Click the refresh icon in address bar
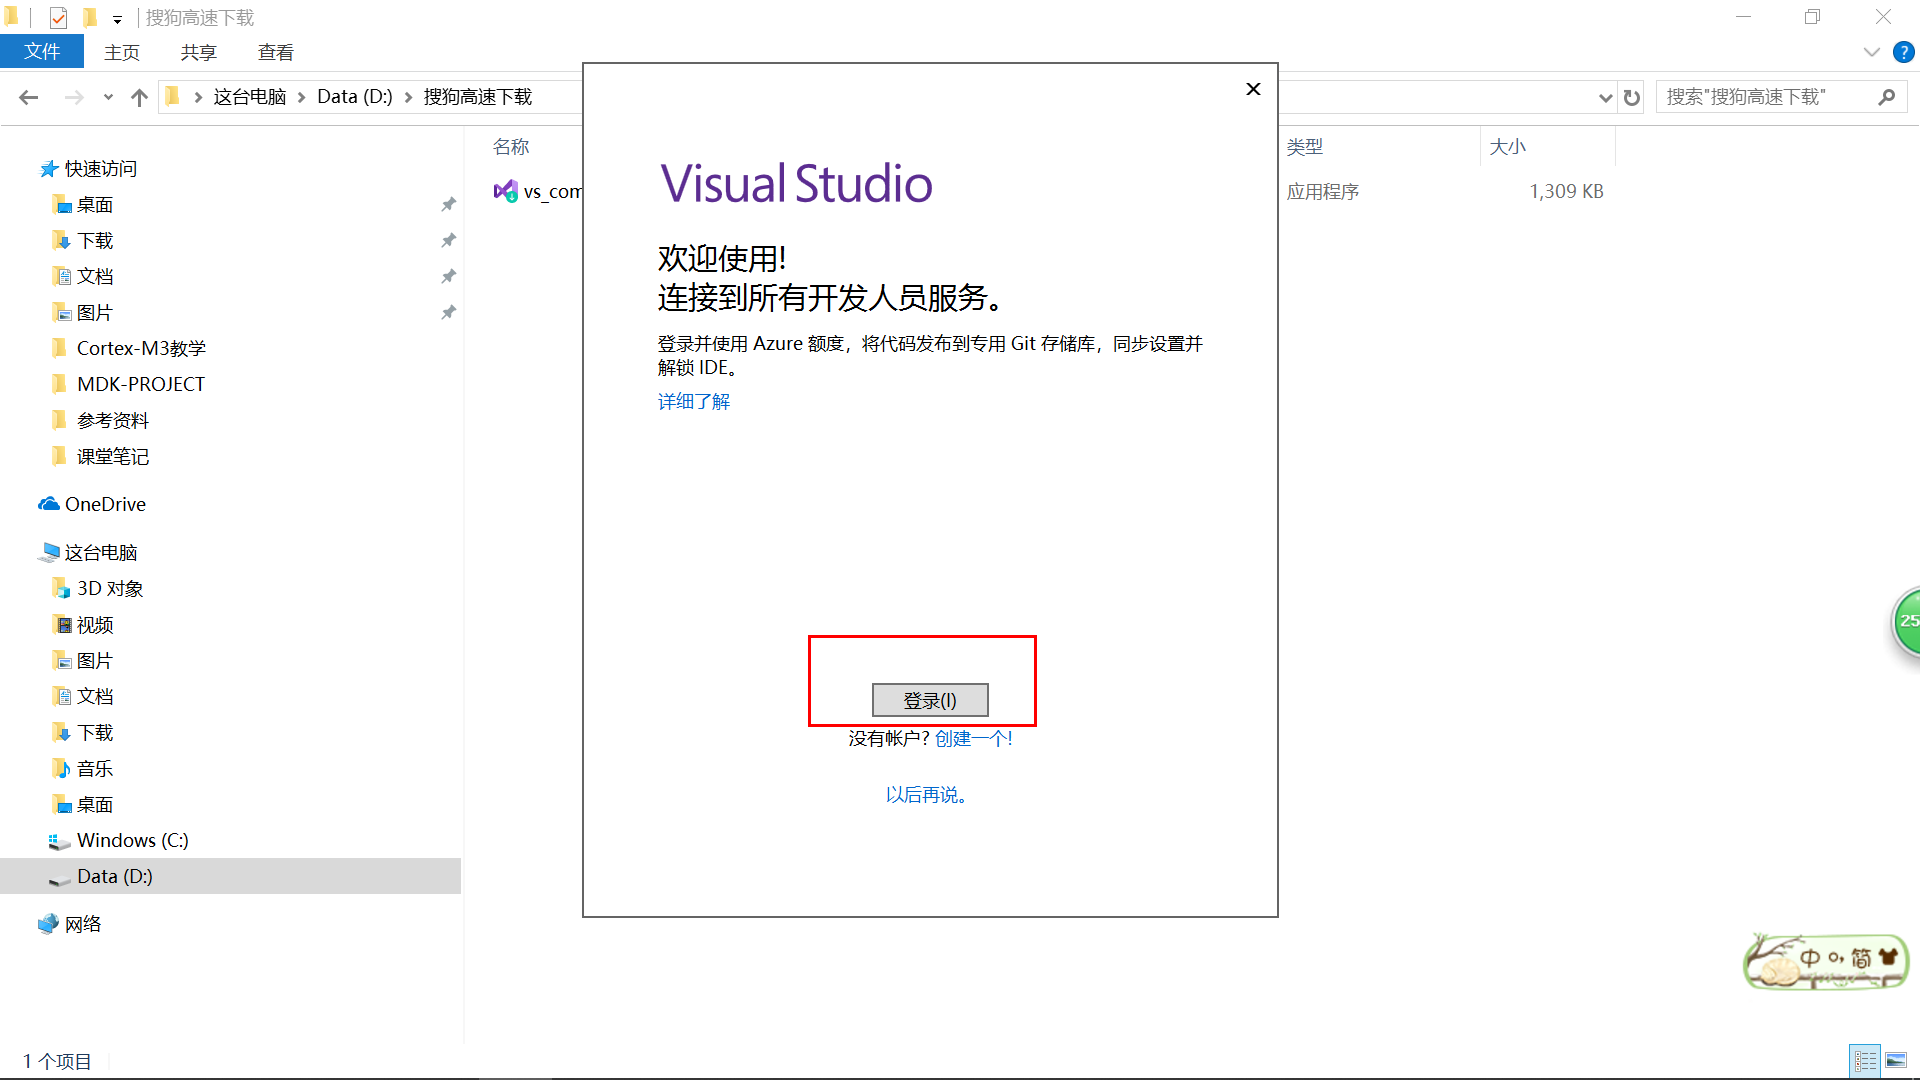Viewport: 1920px width, 1080px height. pyautogui.click(x=1632, y=97)
